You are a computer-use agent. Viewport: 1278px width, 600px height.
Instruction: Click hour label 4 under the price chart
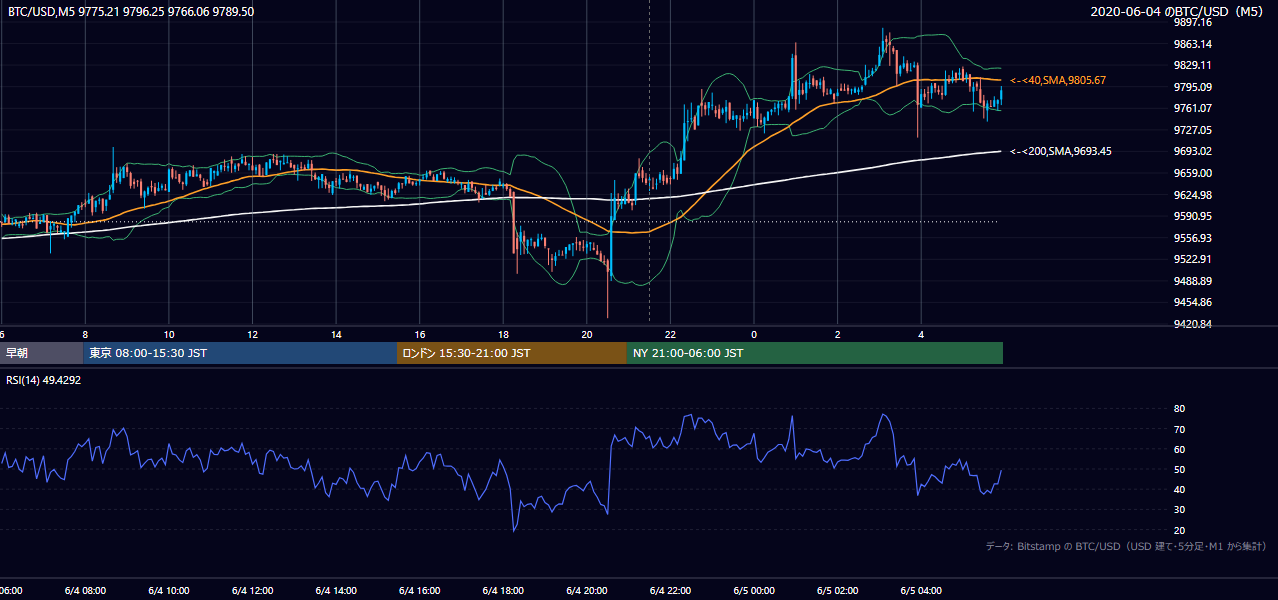921,335
